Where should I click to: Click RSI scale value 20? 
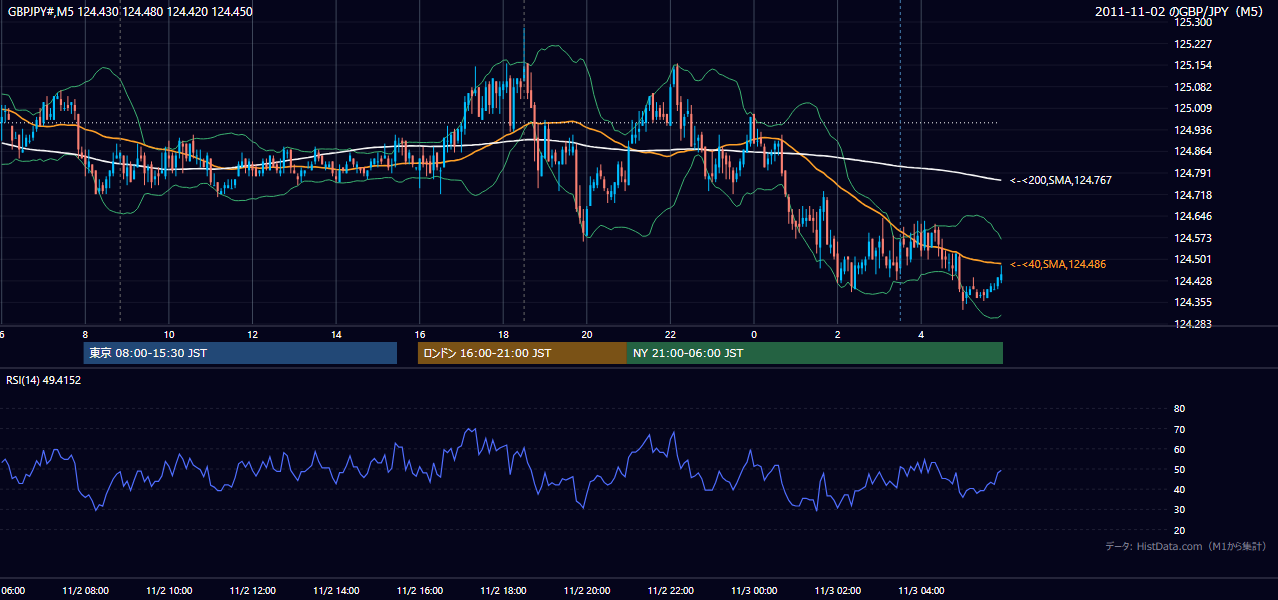tap(1179, 530)
